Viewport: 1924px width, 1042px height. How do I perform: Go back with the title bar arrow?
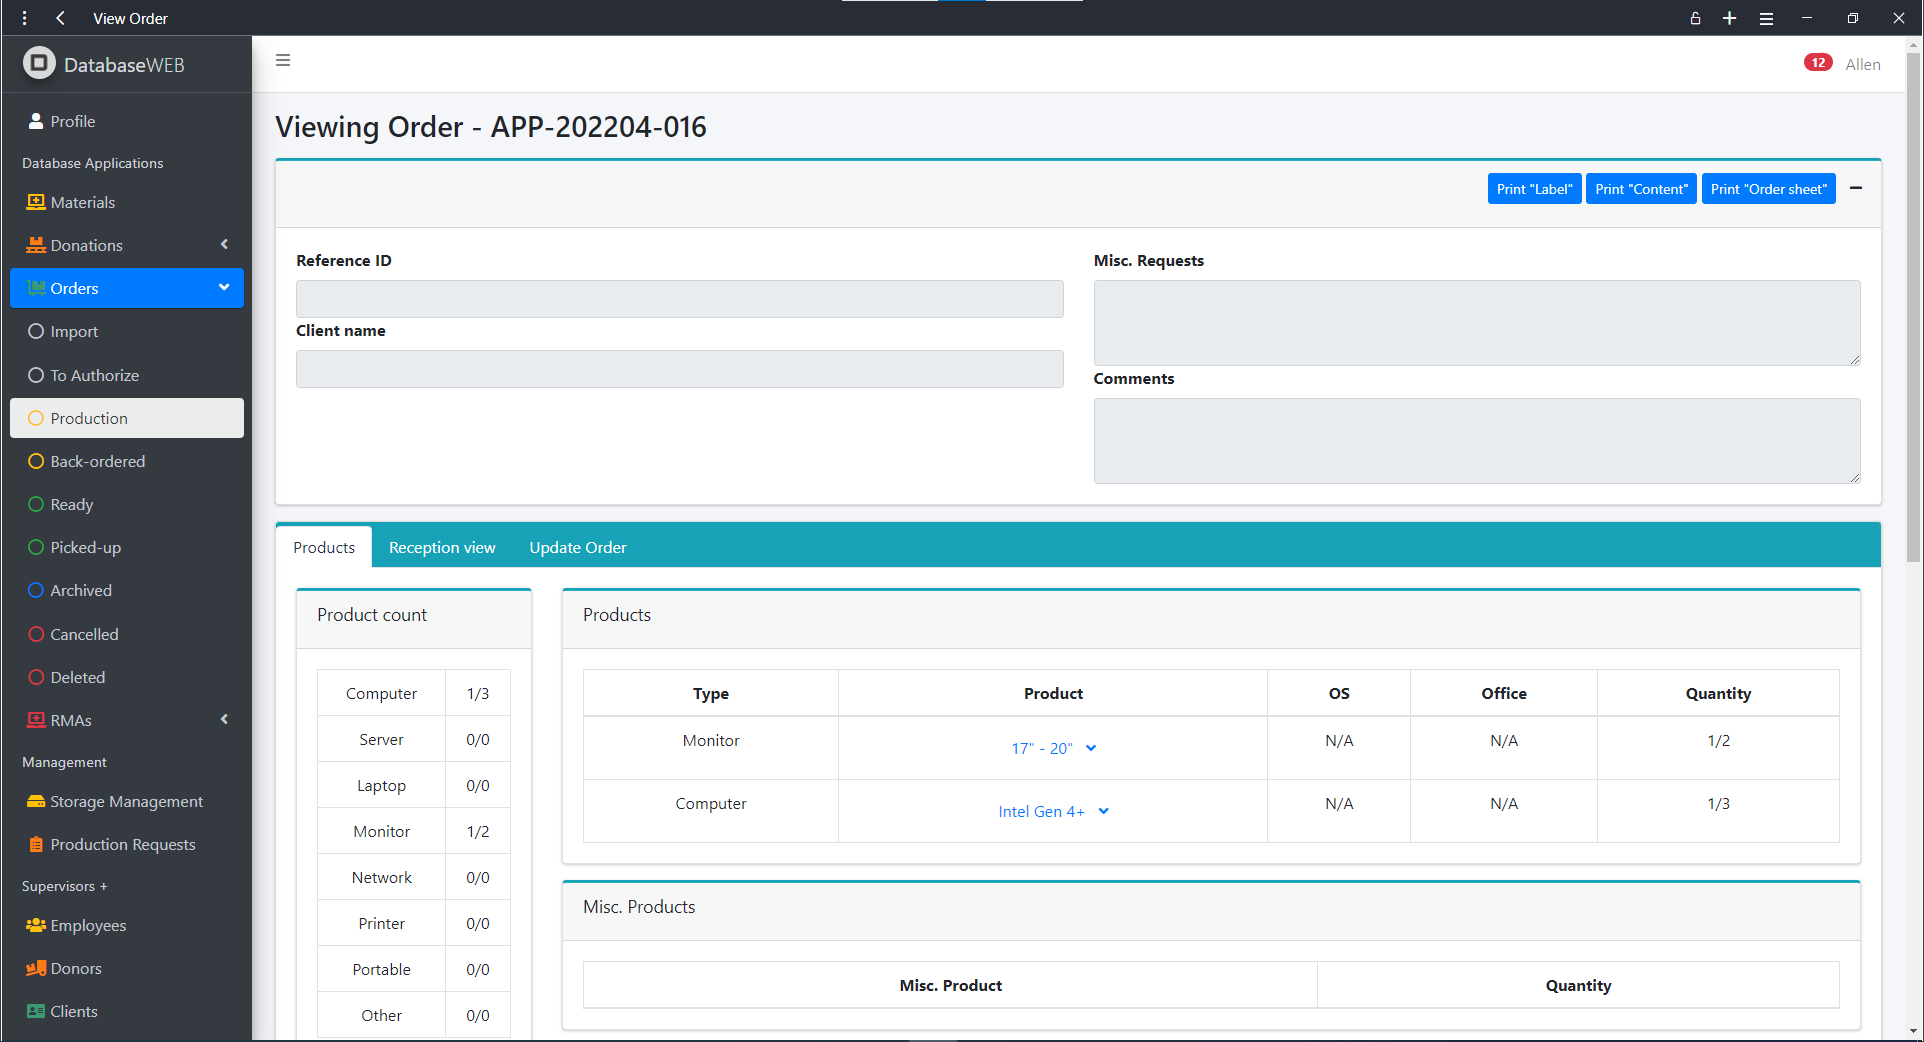pos(61,18)
